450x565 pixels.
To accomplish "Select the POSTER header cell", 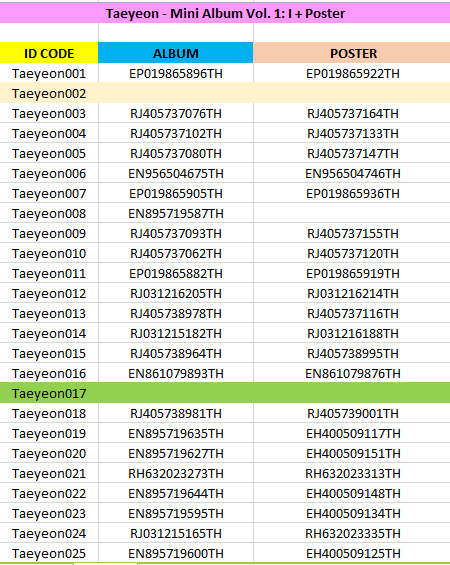I will tap(352, 53).
